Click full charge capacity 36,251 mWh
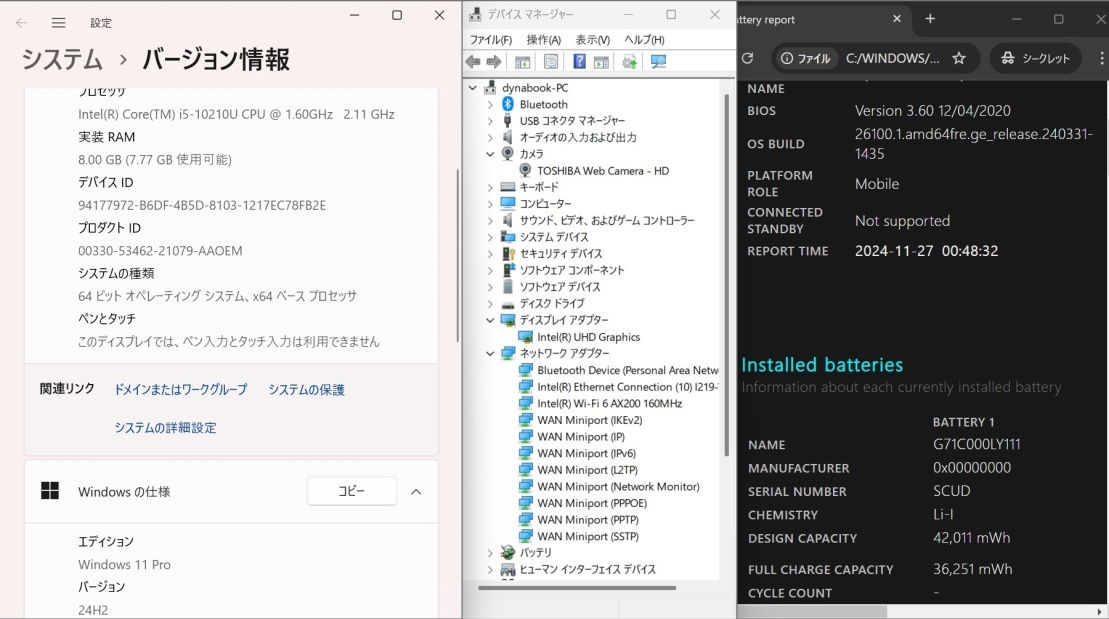The width and height of the screenshot is (1109, 619). pyautogui.click(x=972, y=569)
